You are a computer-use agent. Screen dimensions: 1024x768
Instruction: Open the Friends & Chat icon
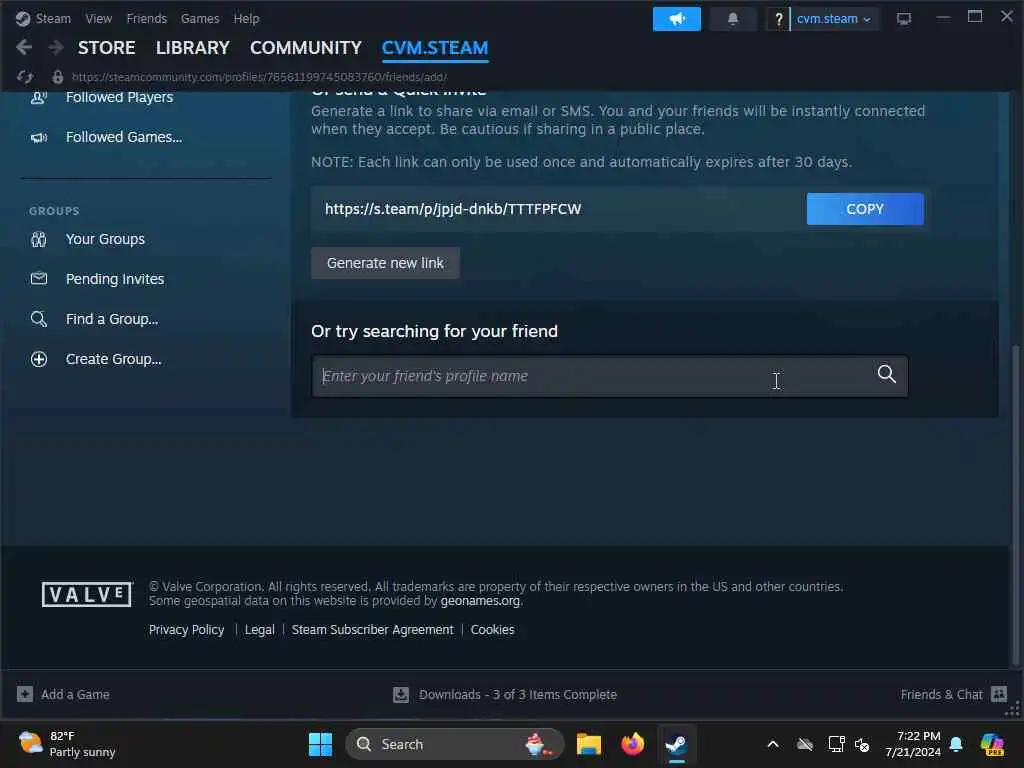pos(999,694)
